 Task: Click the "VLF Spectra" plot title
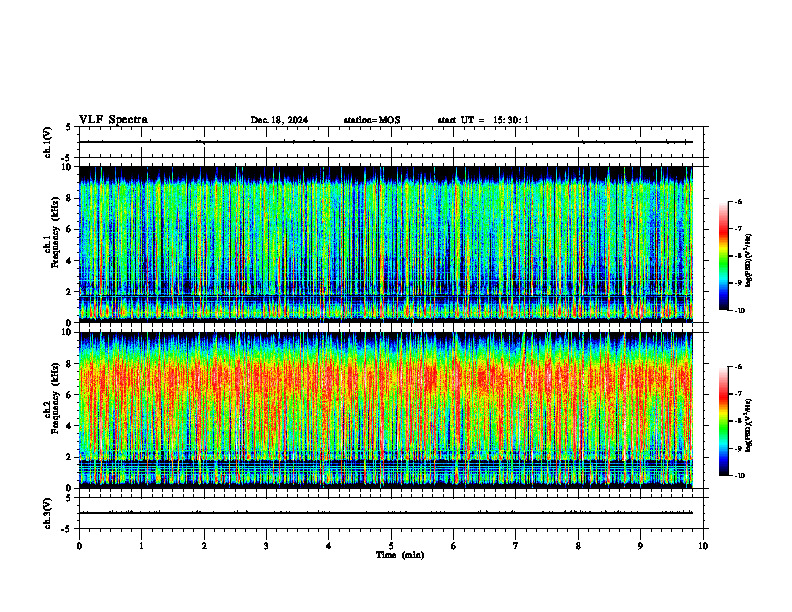113,120
